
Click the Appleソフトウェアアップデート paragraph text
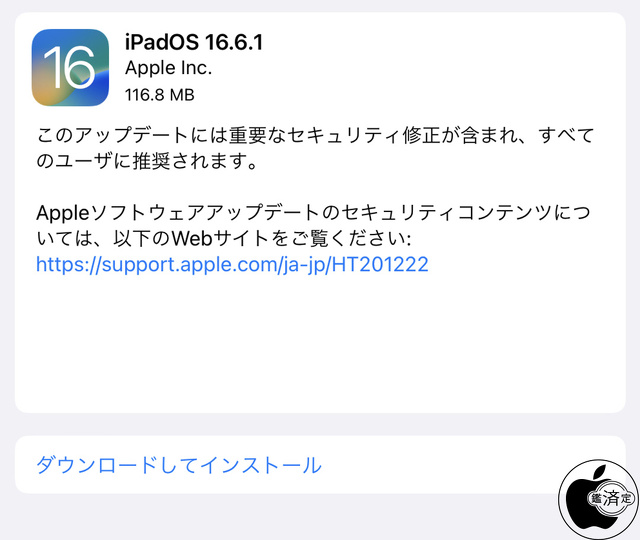(x=313, y=225)
